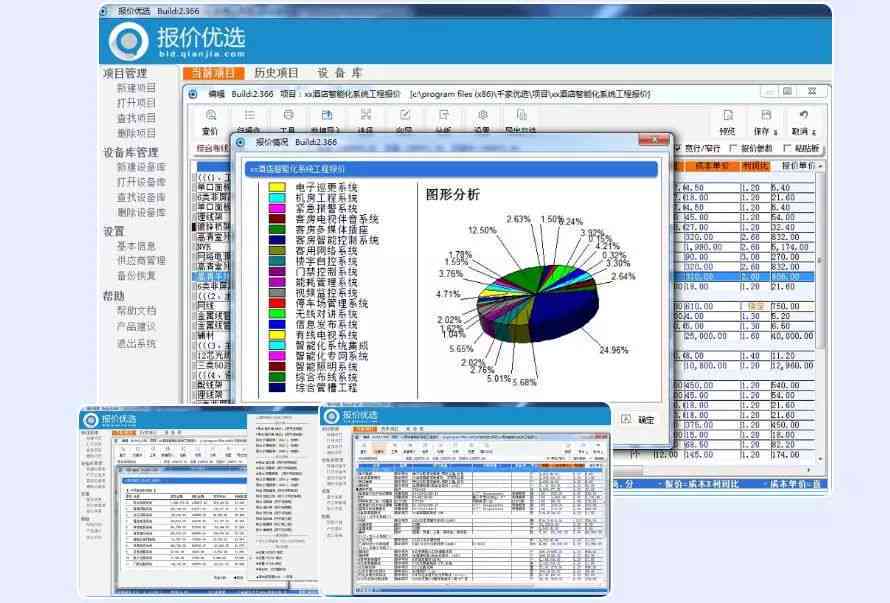Click the 成本单价 orange column header
The image size is (890, 603).
[x=712, y=166]
